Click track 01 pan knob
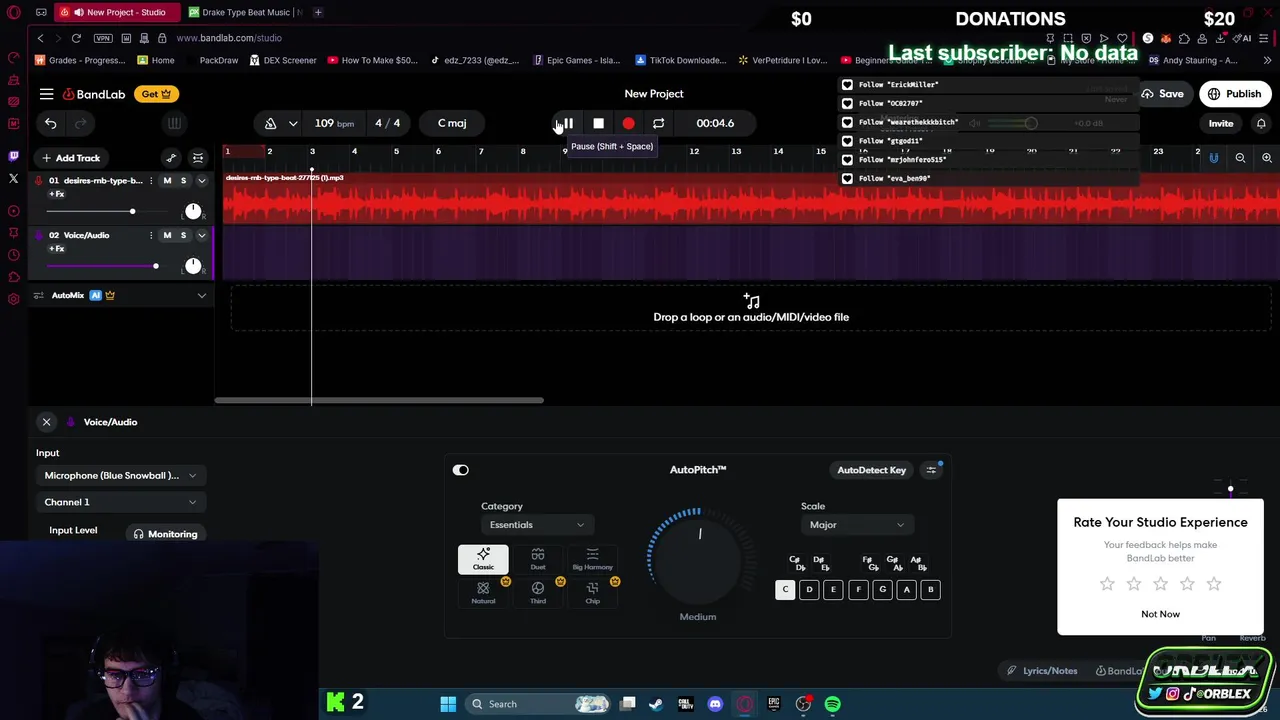 (x=193, y=211)
